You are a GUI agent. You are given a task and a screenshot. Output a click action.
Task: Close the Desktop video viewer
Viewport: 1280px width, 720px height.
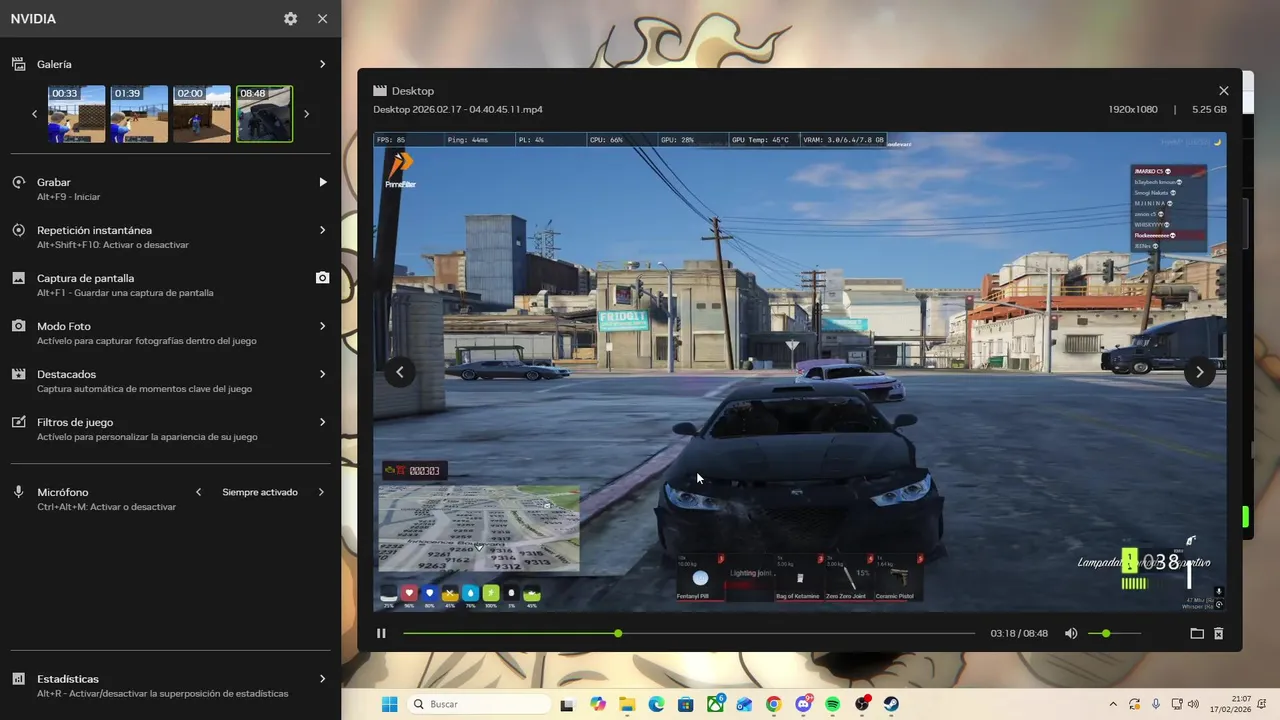tap(1223, 91)
